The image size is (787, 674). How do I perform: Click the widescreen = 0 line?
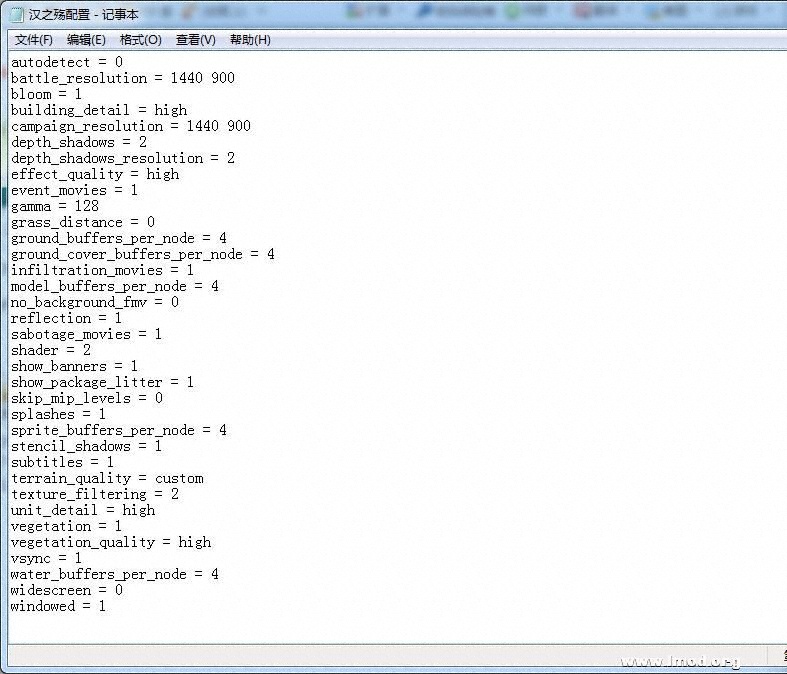[66, 590]
